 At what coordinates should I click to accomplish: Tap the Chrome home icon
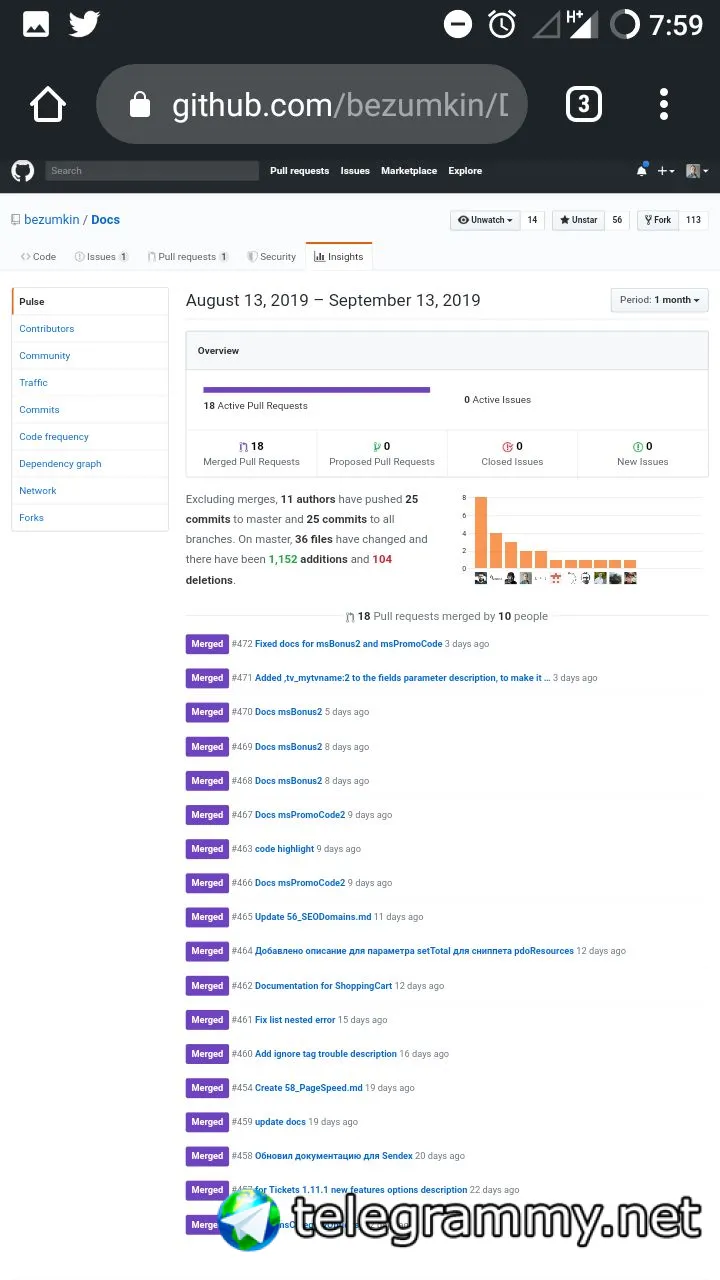click(x=47, y=104)
